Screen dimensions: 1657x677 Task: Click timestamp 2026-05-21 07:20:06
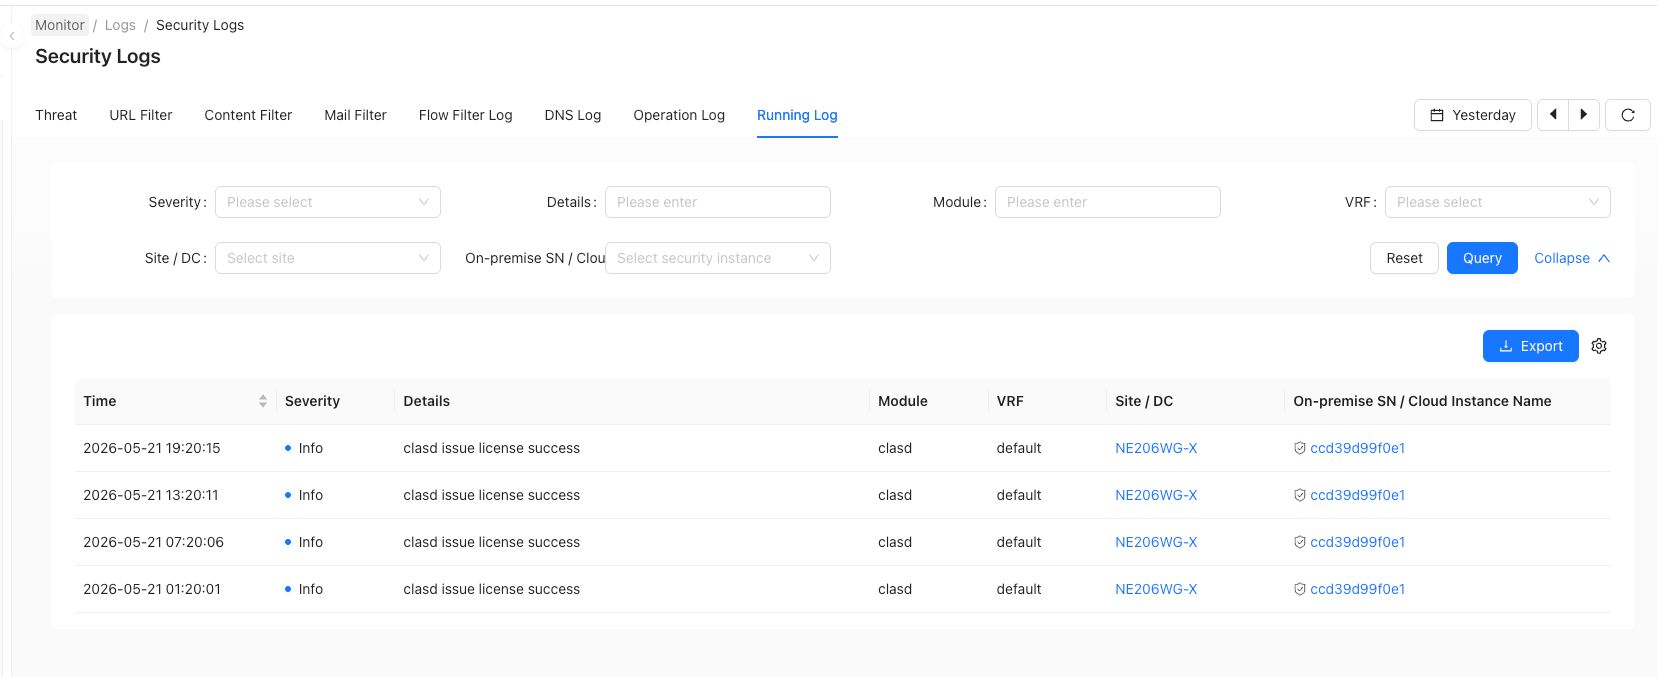coord(153,542)
